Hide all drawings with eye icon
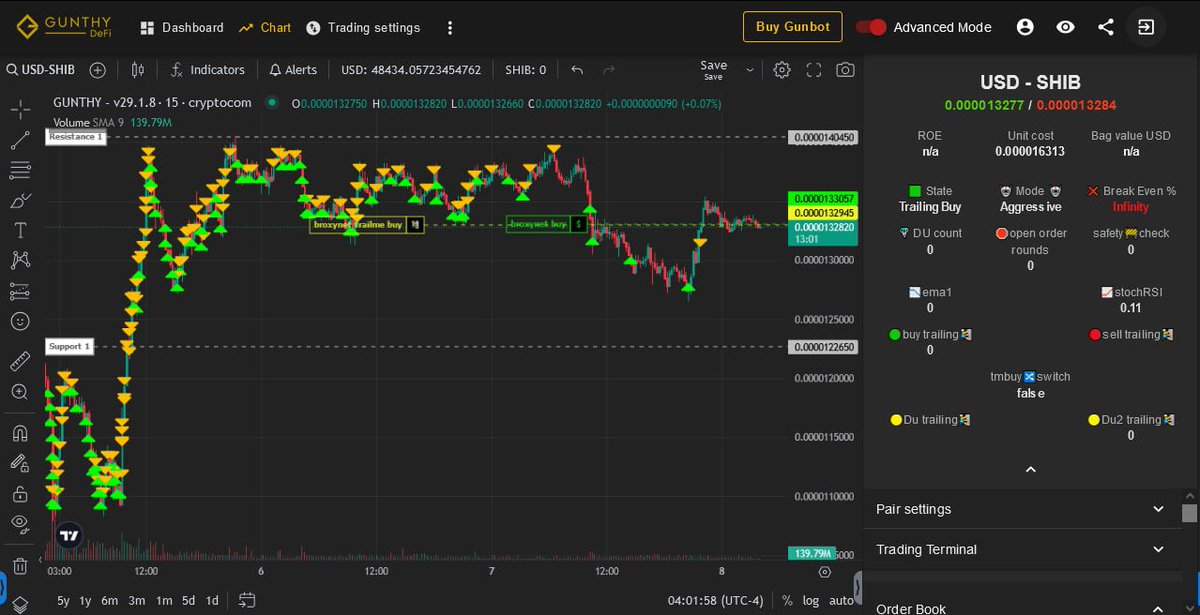The width and height of the screenshot is (1200, 615). pyautogui.click(x=19, y=523)
